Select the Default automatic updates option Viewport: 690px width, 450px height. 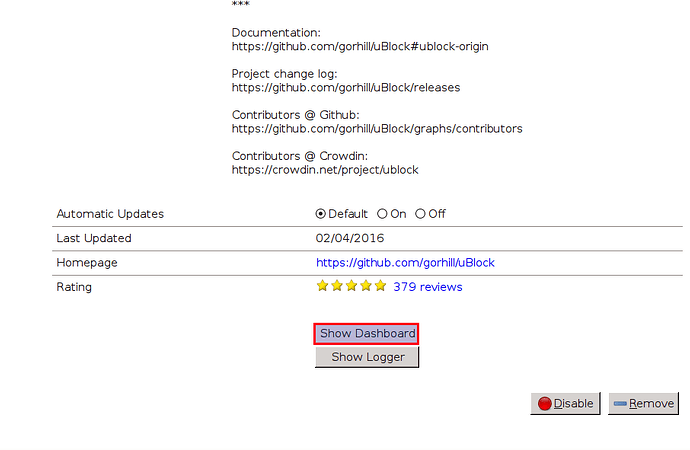(x=321, y=214)
